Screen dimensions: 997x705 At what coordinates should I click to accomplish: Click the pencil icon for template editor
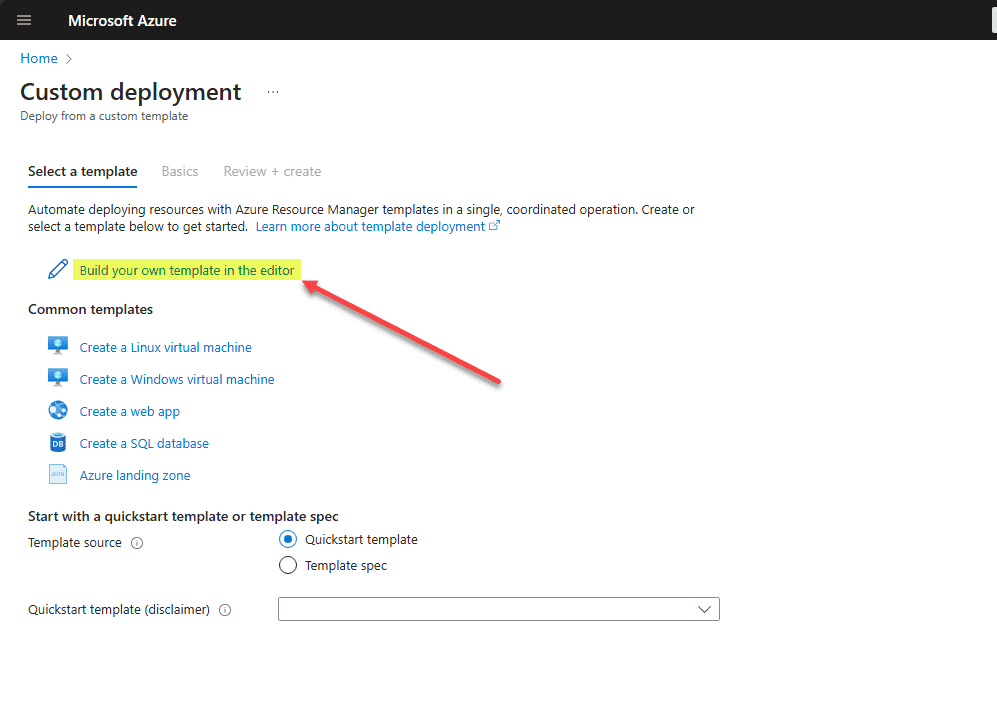pos(58,269)
